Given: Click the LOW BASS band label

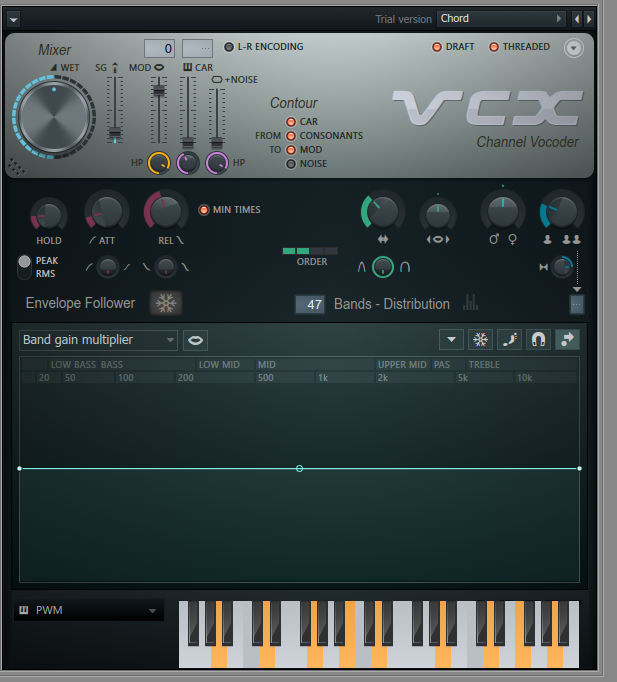Looking at the screenshot, I should click(73, 364).
